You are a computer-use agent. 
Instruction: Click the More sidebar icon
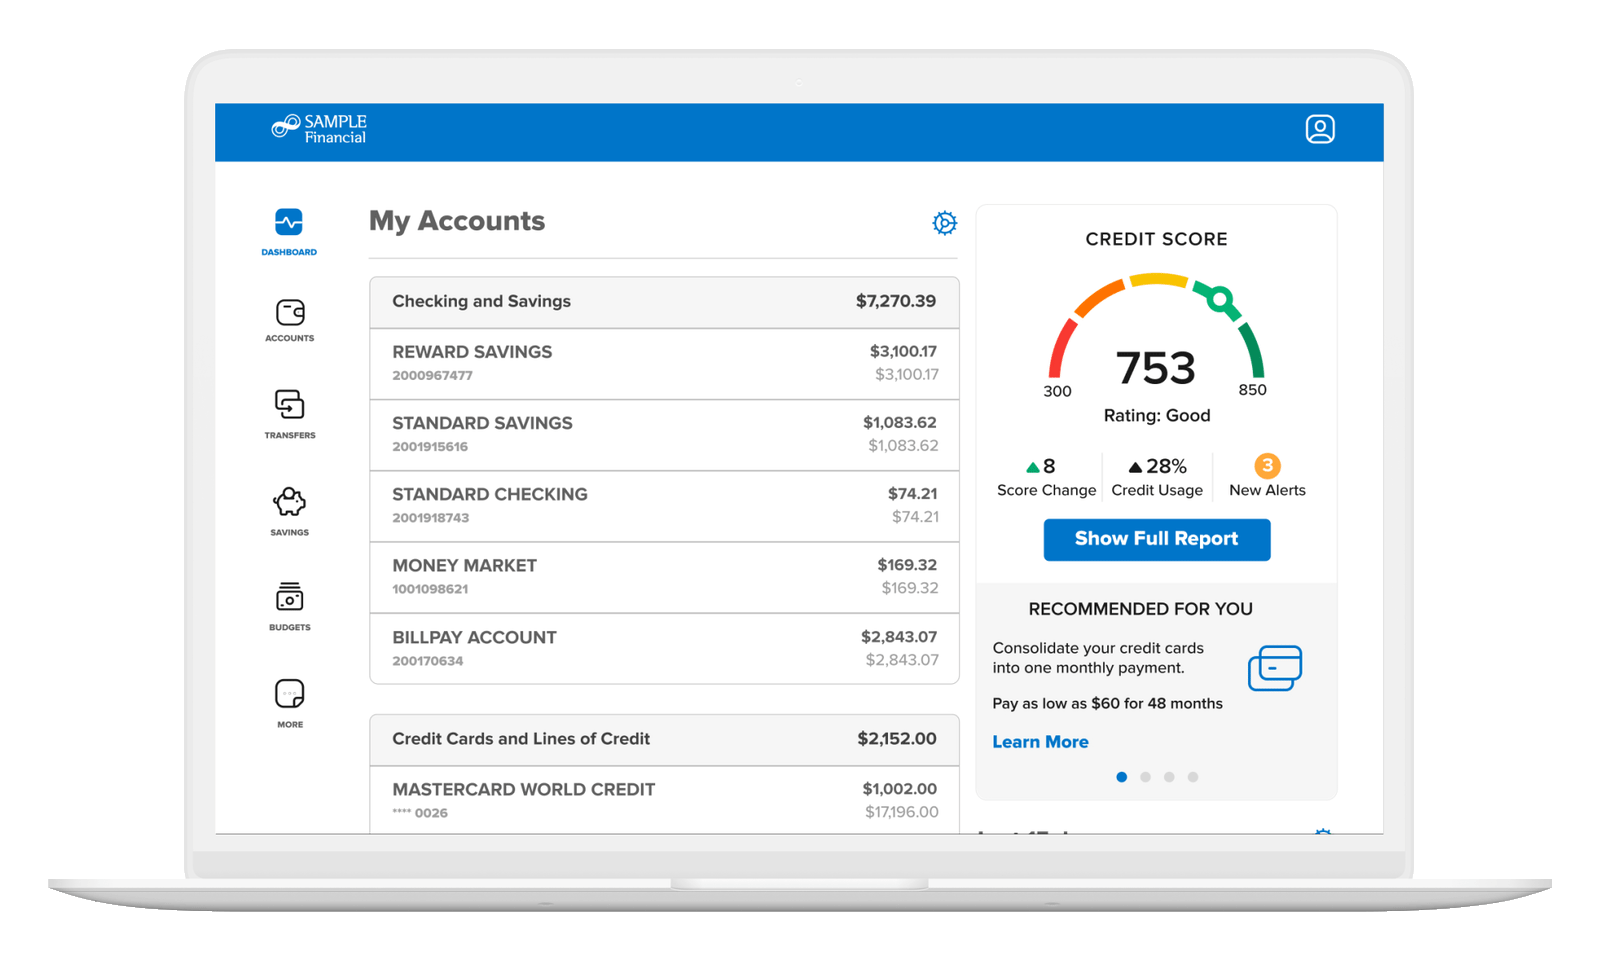tap(288, 692)
